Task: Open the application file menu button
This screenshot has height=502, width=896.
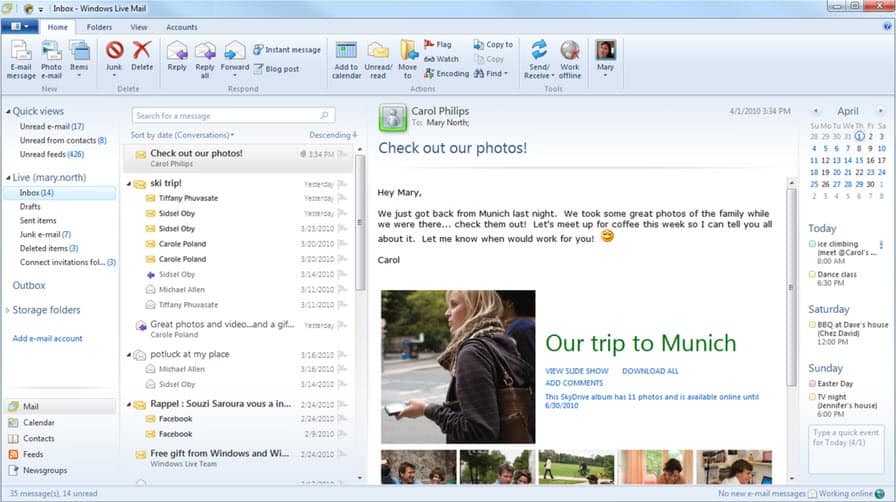Action: tap(20, 26)
